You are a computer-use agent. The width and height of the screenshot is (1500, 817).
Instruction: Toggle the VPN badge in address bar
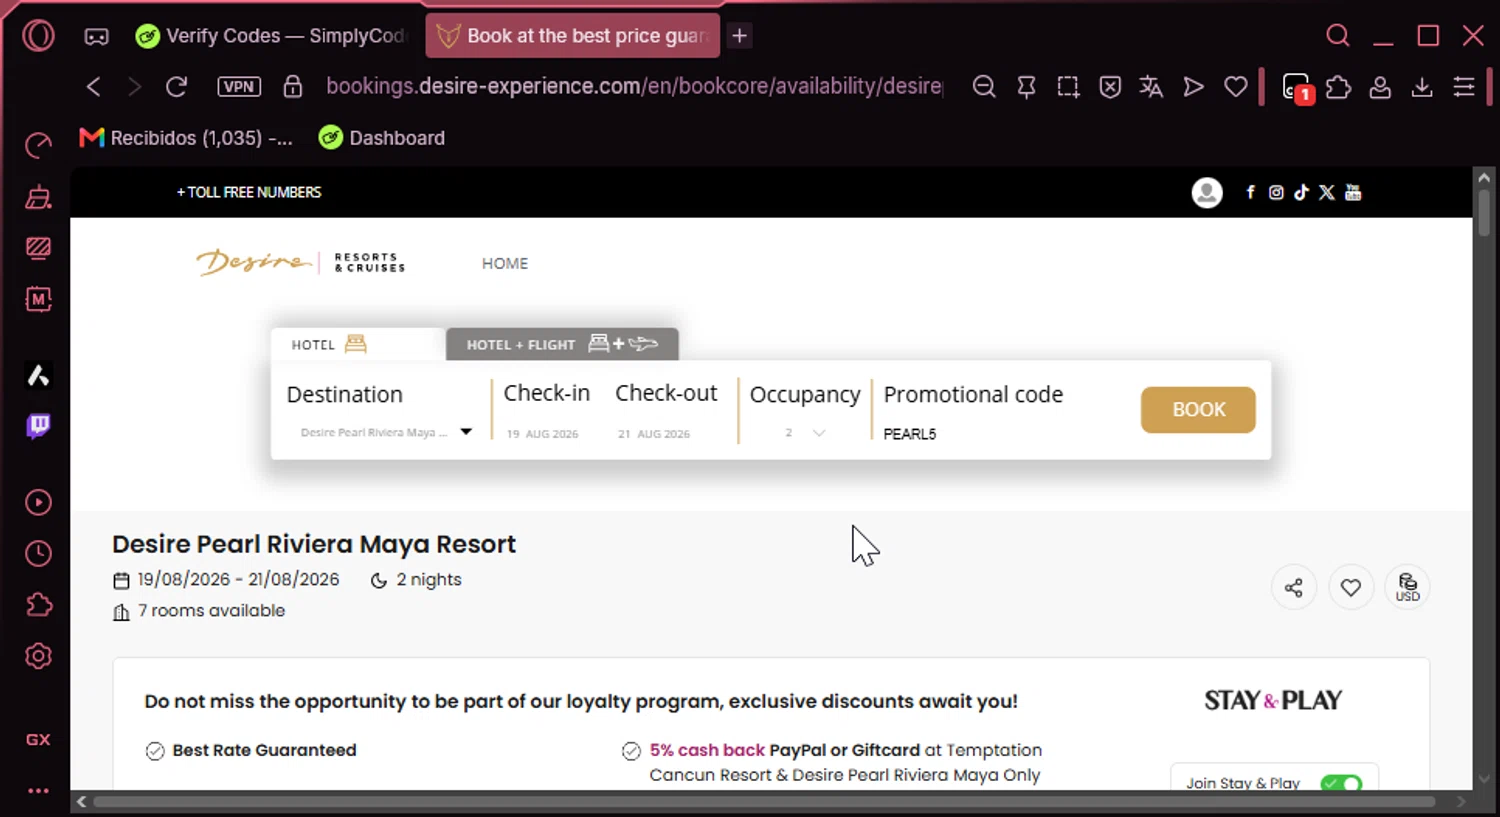pyautogui.click(x=239, y=87)
